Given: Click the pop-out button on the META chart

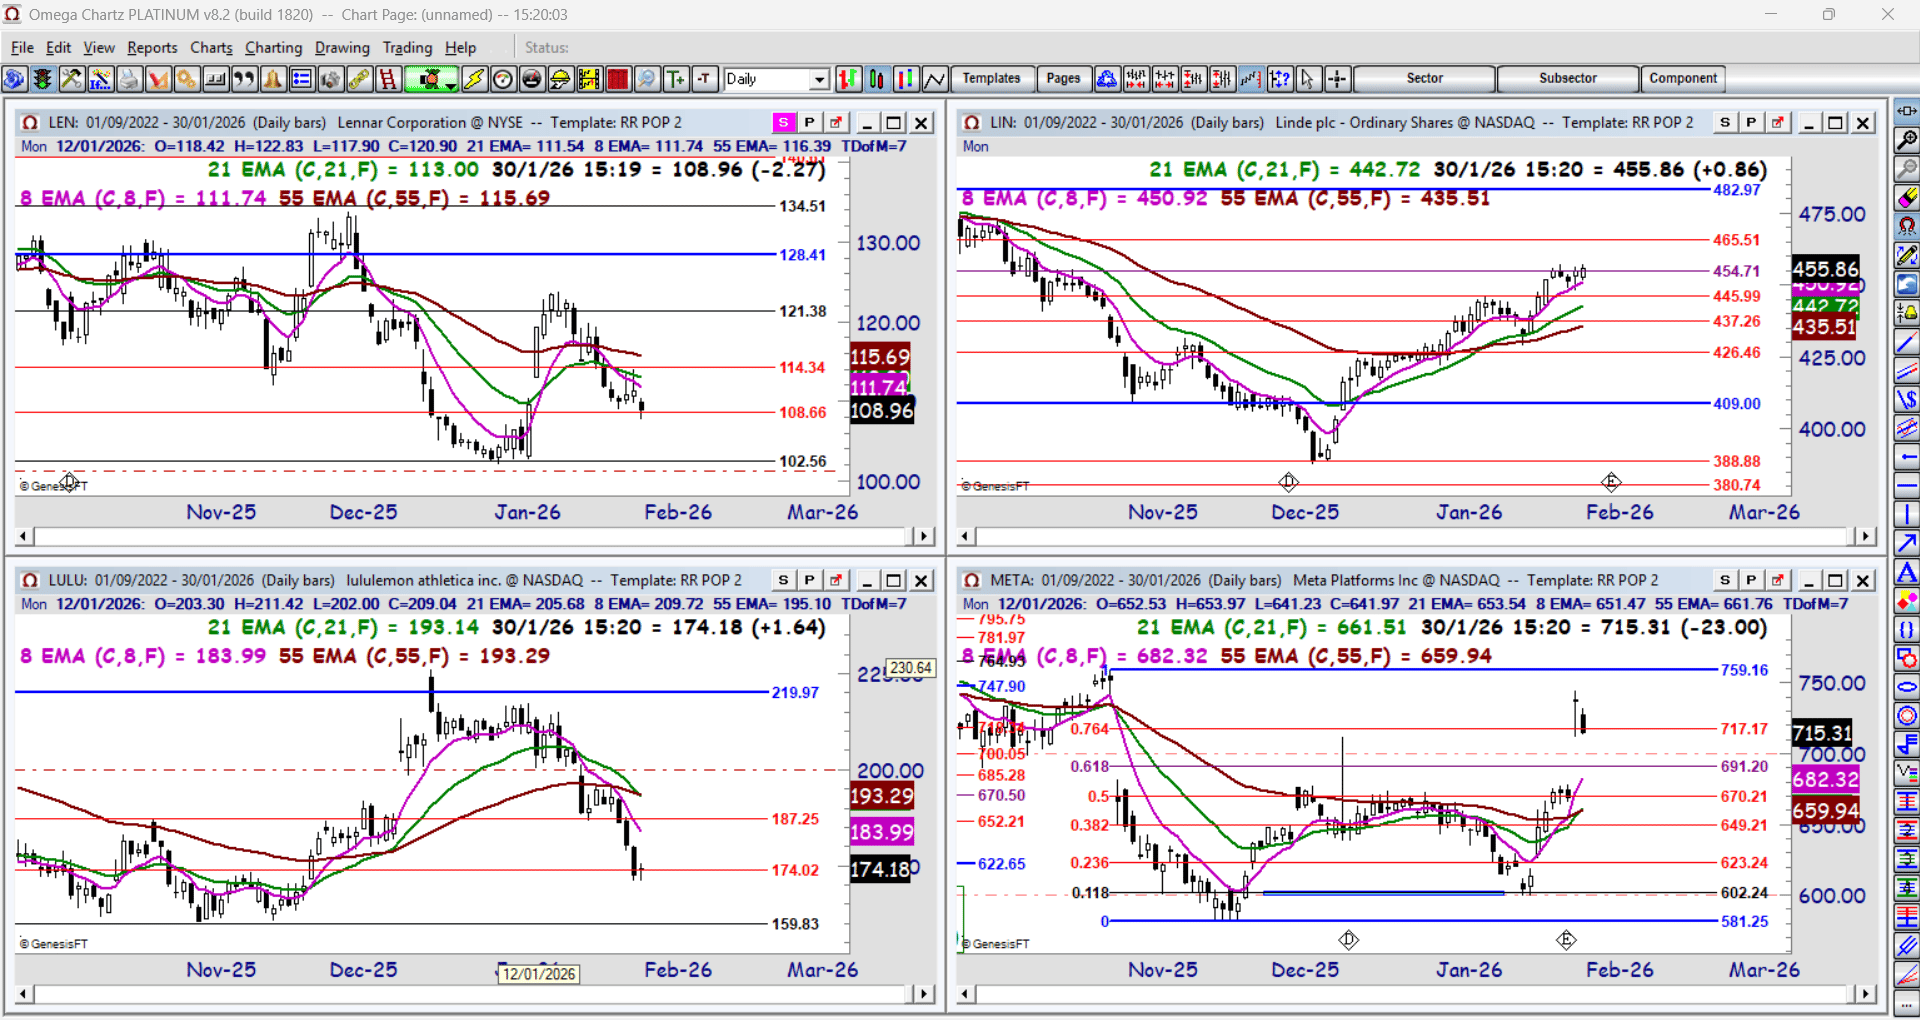Looking at the screenshot, I should pyautogui.click(x=1777, y=580).
